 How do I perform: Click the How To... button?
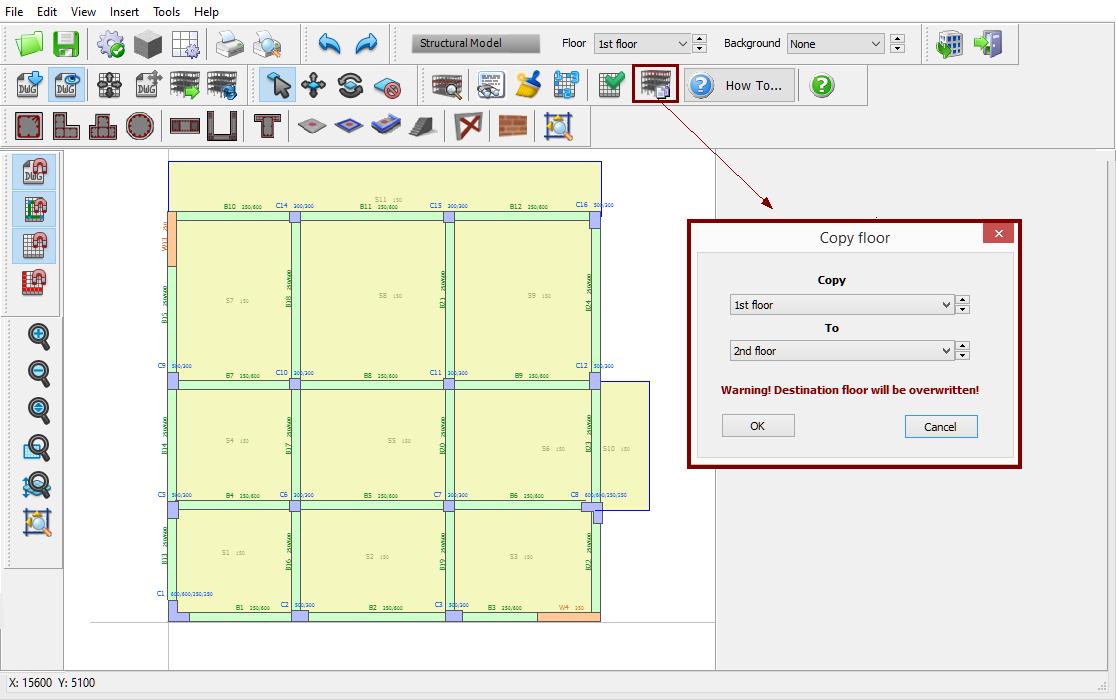pos(740,85)
